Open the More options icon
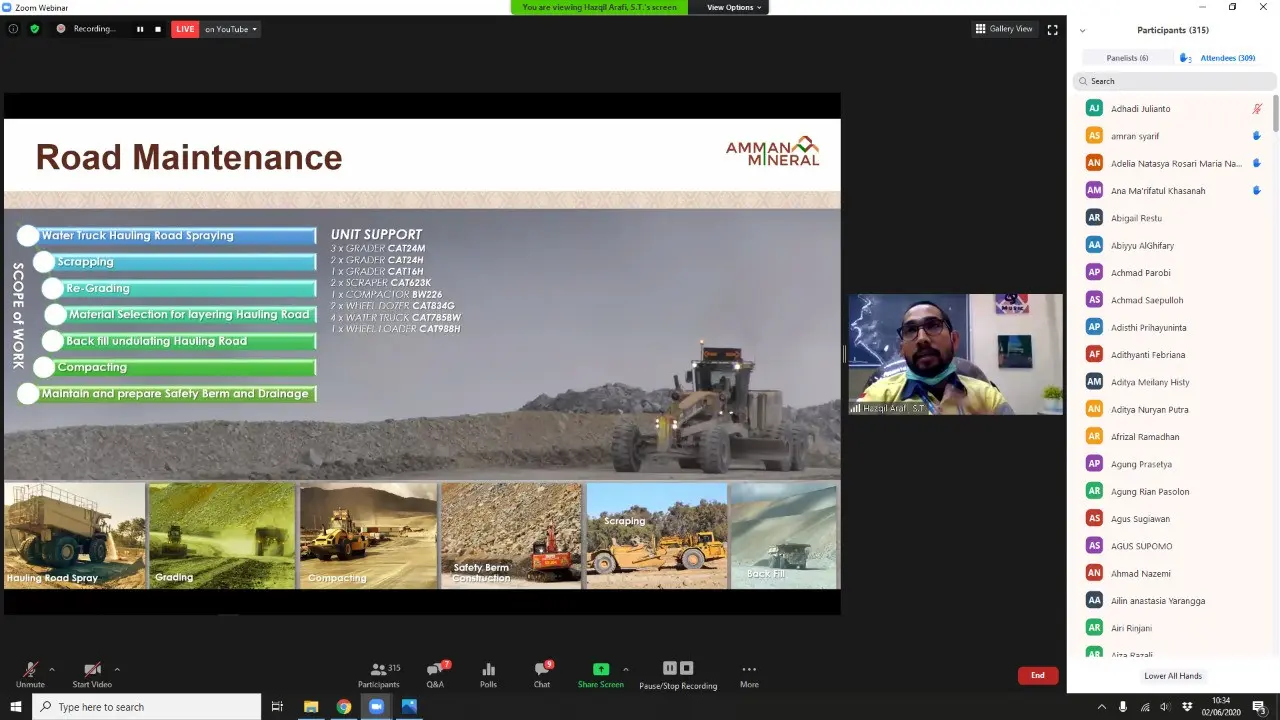The image size is (1280, 720). point(749,669)
